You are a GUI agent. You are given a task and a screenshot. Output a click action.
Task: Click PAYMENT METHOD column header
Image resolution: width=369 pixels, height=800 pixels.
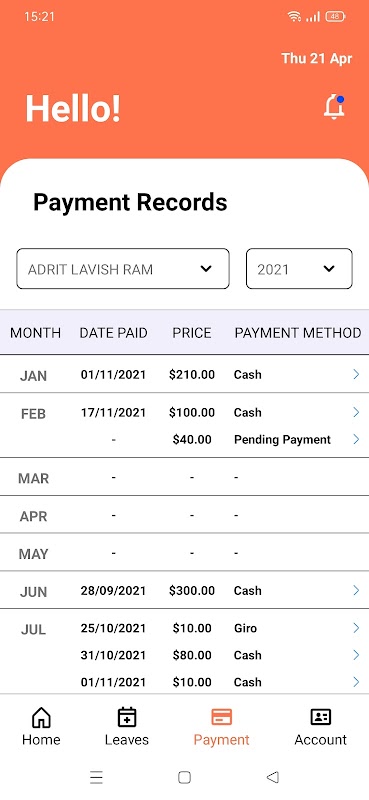(x=298, y=333)
